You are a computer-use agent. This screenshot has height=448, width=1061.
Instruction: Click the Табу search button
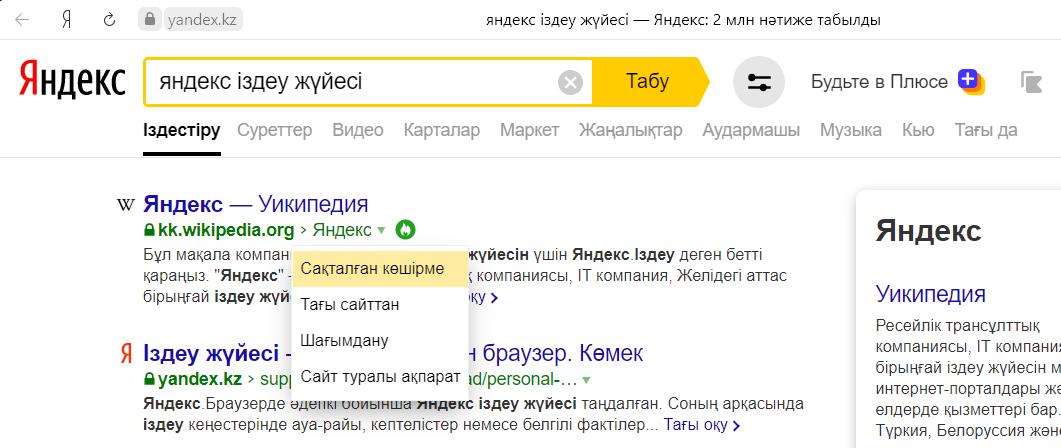coord(648,82)
